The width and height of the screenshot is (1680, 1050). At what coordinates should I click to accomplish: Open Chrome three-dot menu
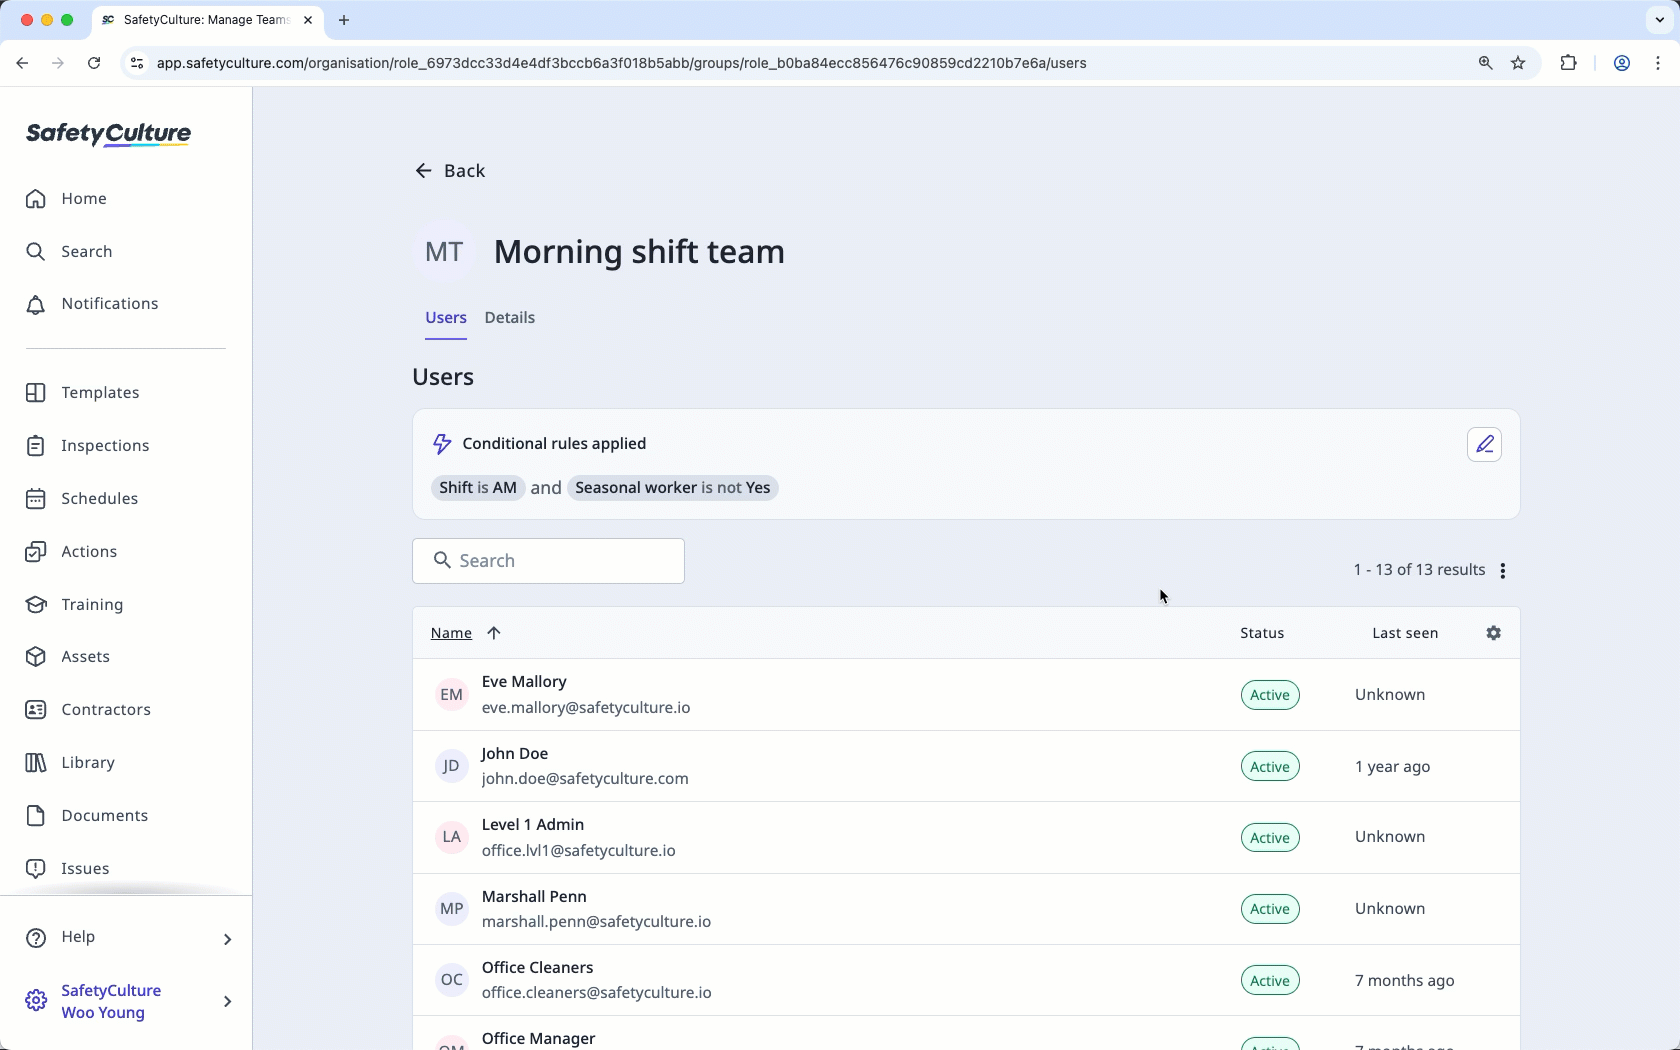pos(1658,63)
